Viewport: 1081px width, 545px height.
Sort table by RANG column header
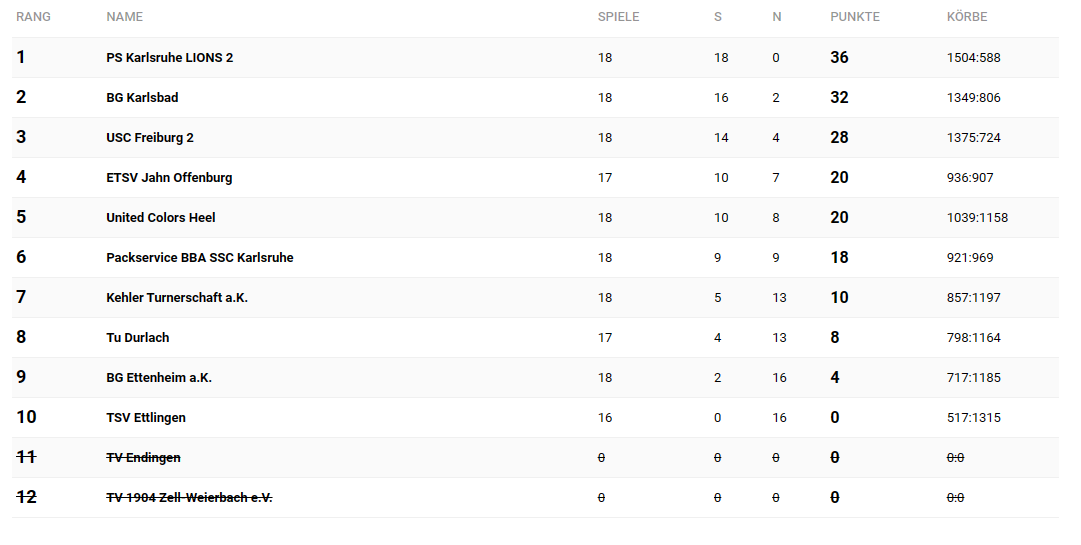click(33, 17)
